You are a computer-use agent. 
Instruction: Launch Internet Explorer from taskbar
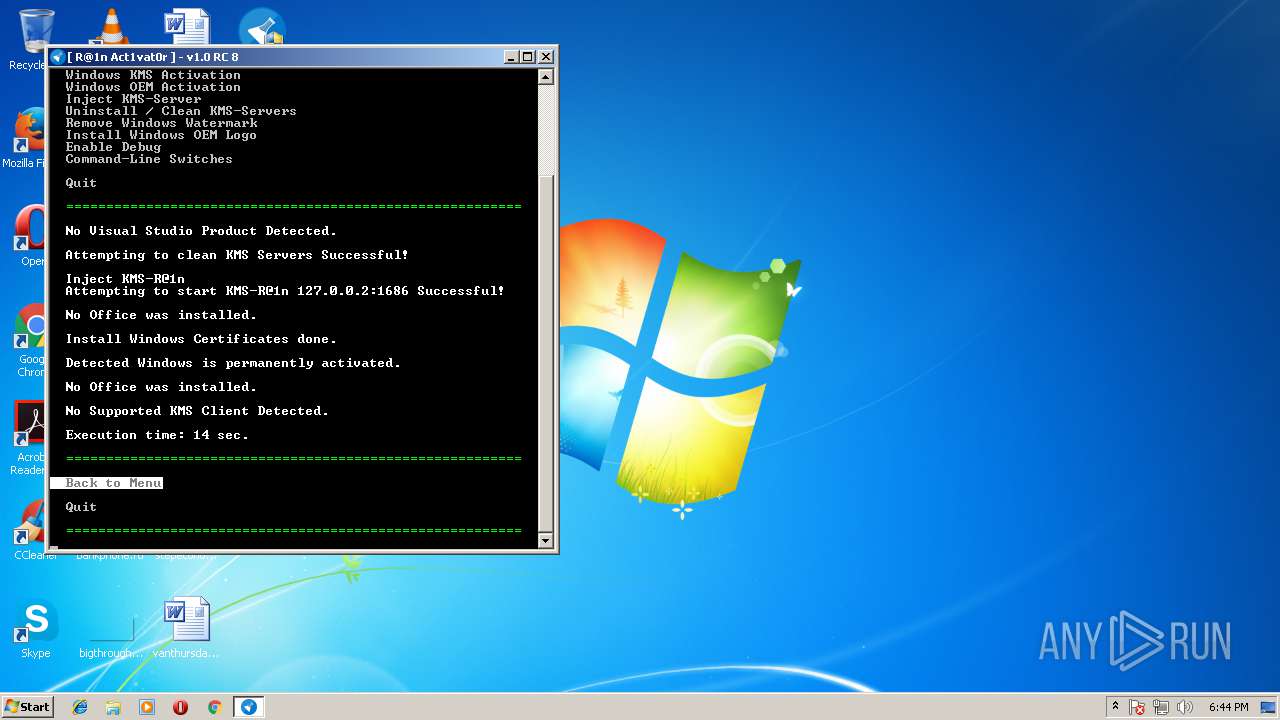tap(80, 707)
